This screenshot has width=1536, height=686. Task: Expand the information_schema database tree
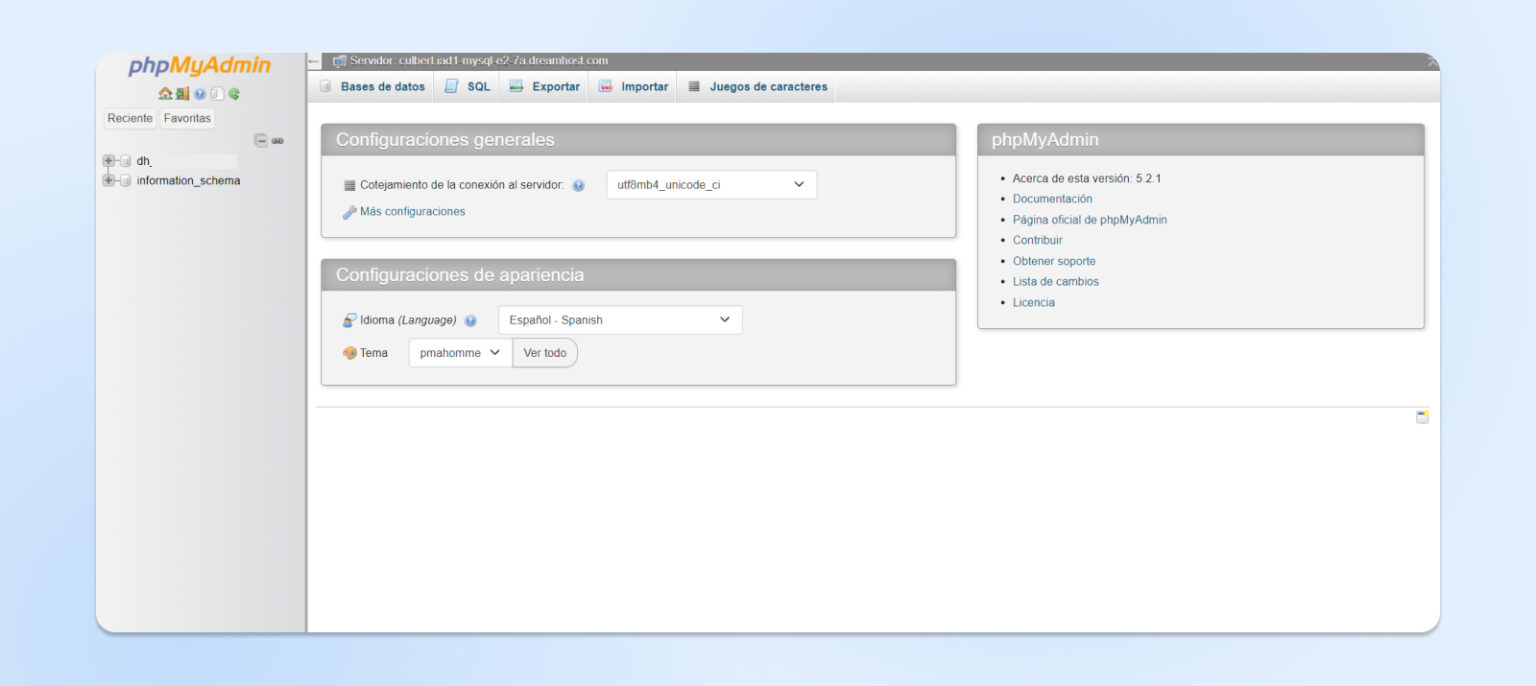109,180
